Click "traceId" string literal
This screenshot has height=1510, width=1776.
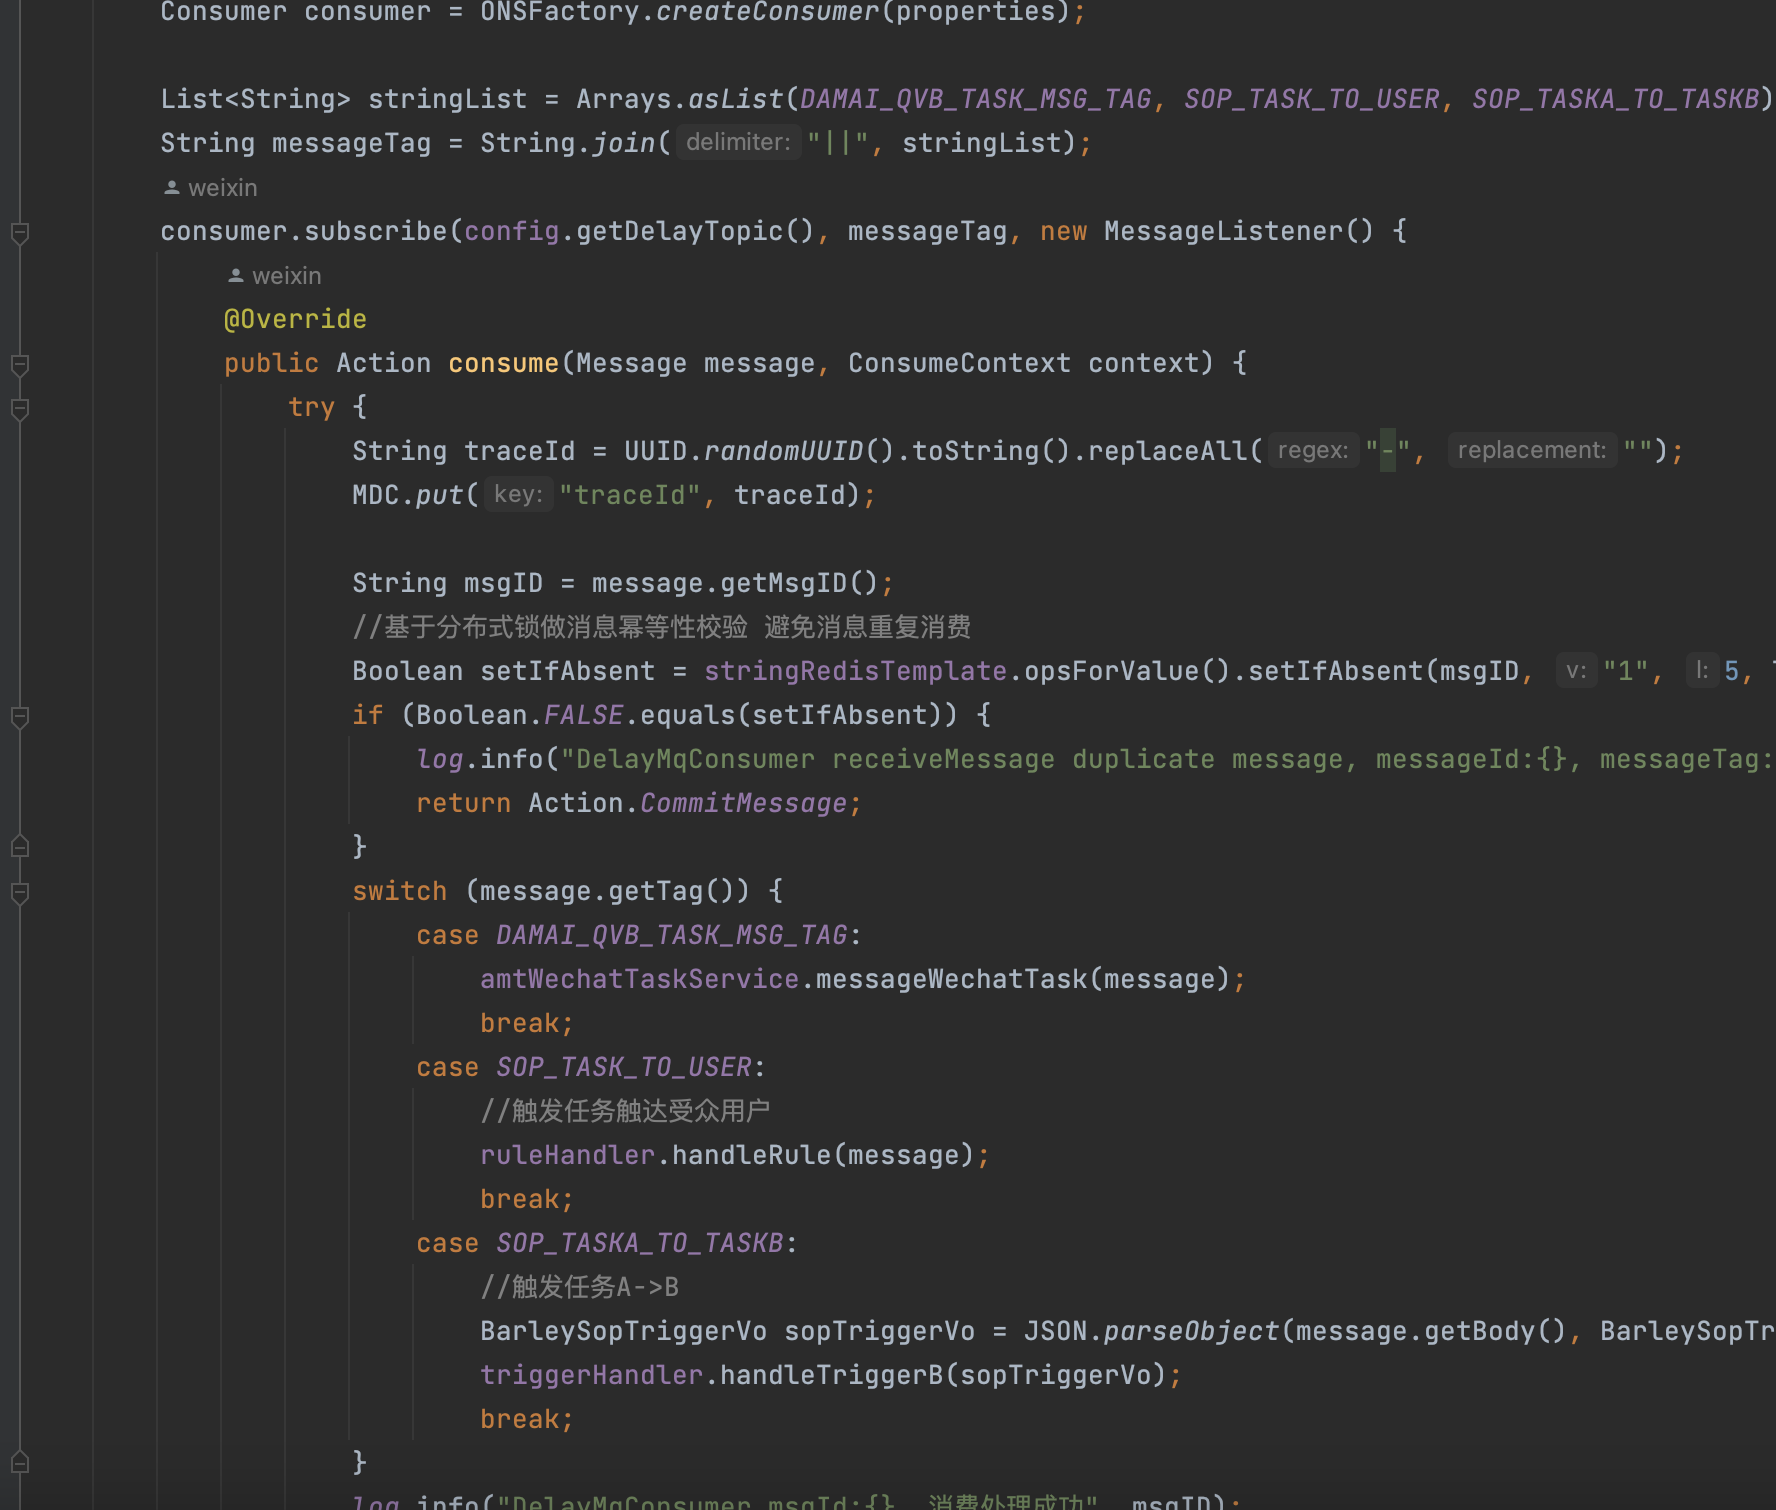tap(630, 495)
